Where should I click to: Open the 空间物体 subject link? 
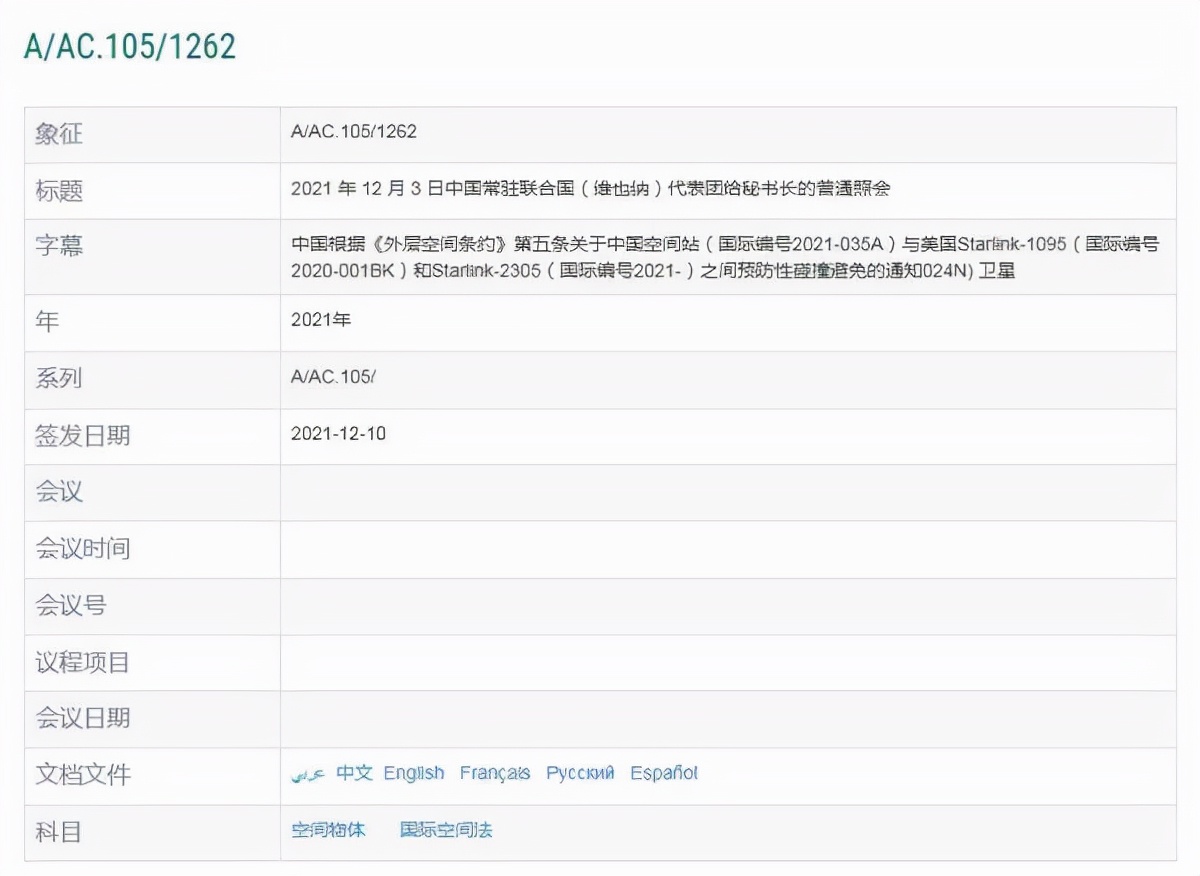(330, 830)
